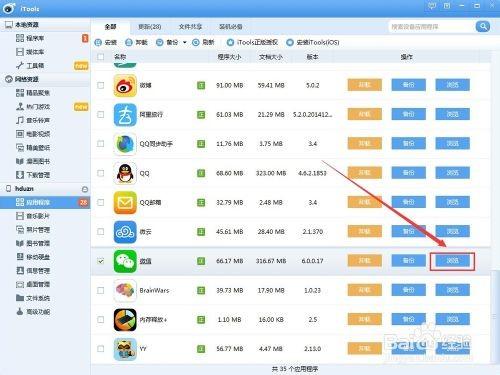Click backup button in QQ同步助手 row
The height and width of the screenshot is (375, 500).
point(408,143)
